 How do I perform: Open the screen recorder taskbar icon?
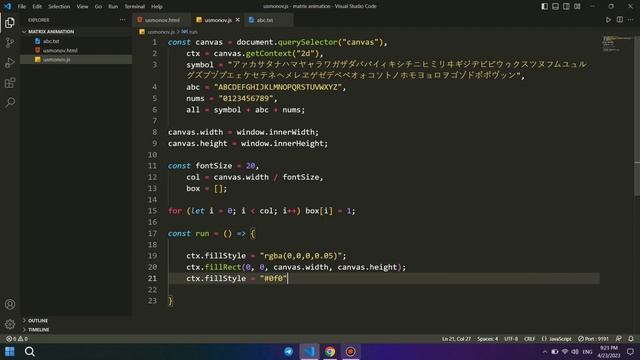[x=350, y=351]
